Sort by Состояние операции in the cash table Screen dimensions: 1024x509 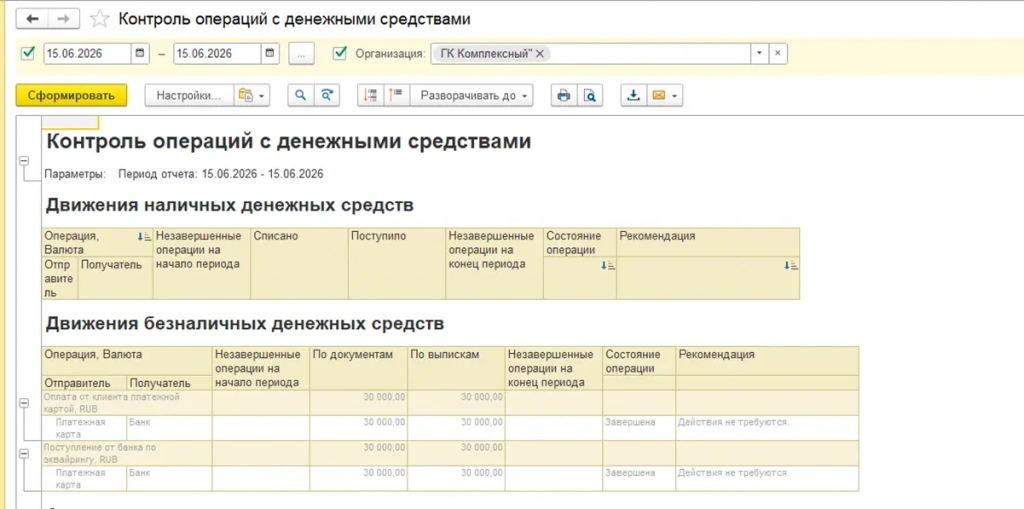(x=608, y=265)
